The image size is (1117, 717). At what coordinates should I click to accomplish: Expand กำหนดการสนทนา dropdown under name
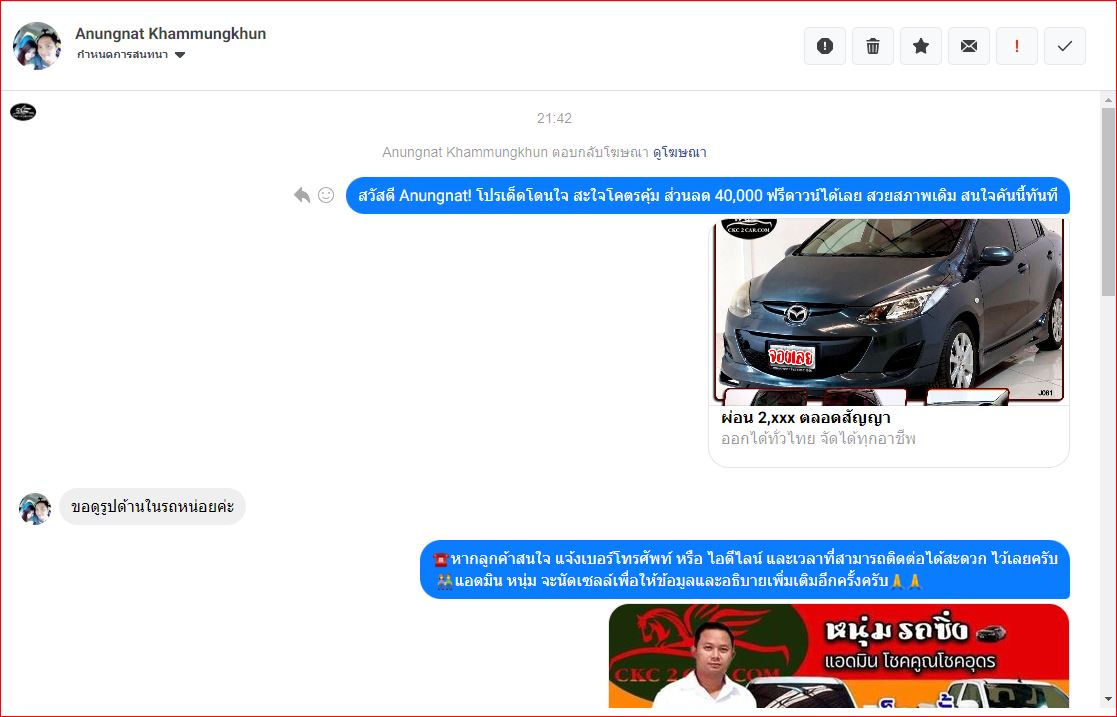(131, 55)
